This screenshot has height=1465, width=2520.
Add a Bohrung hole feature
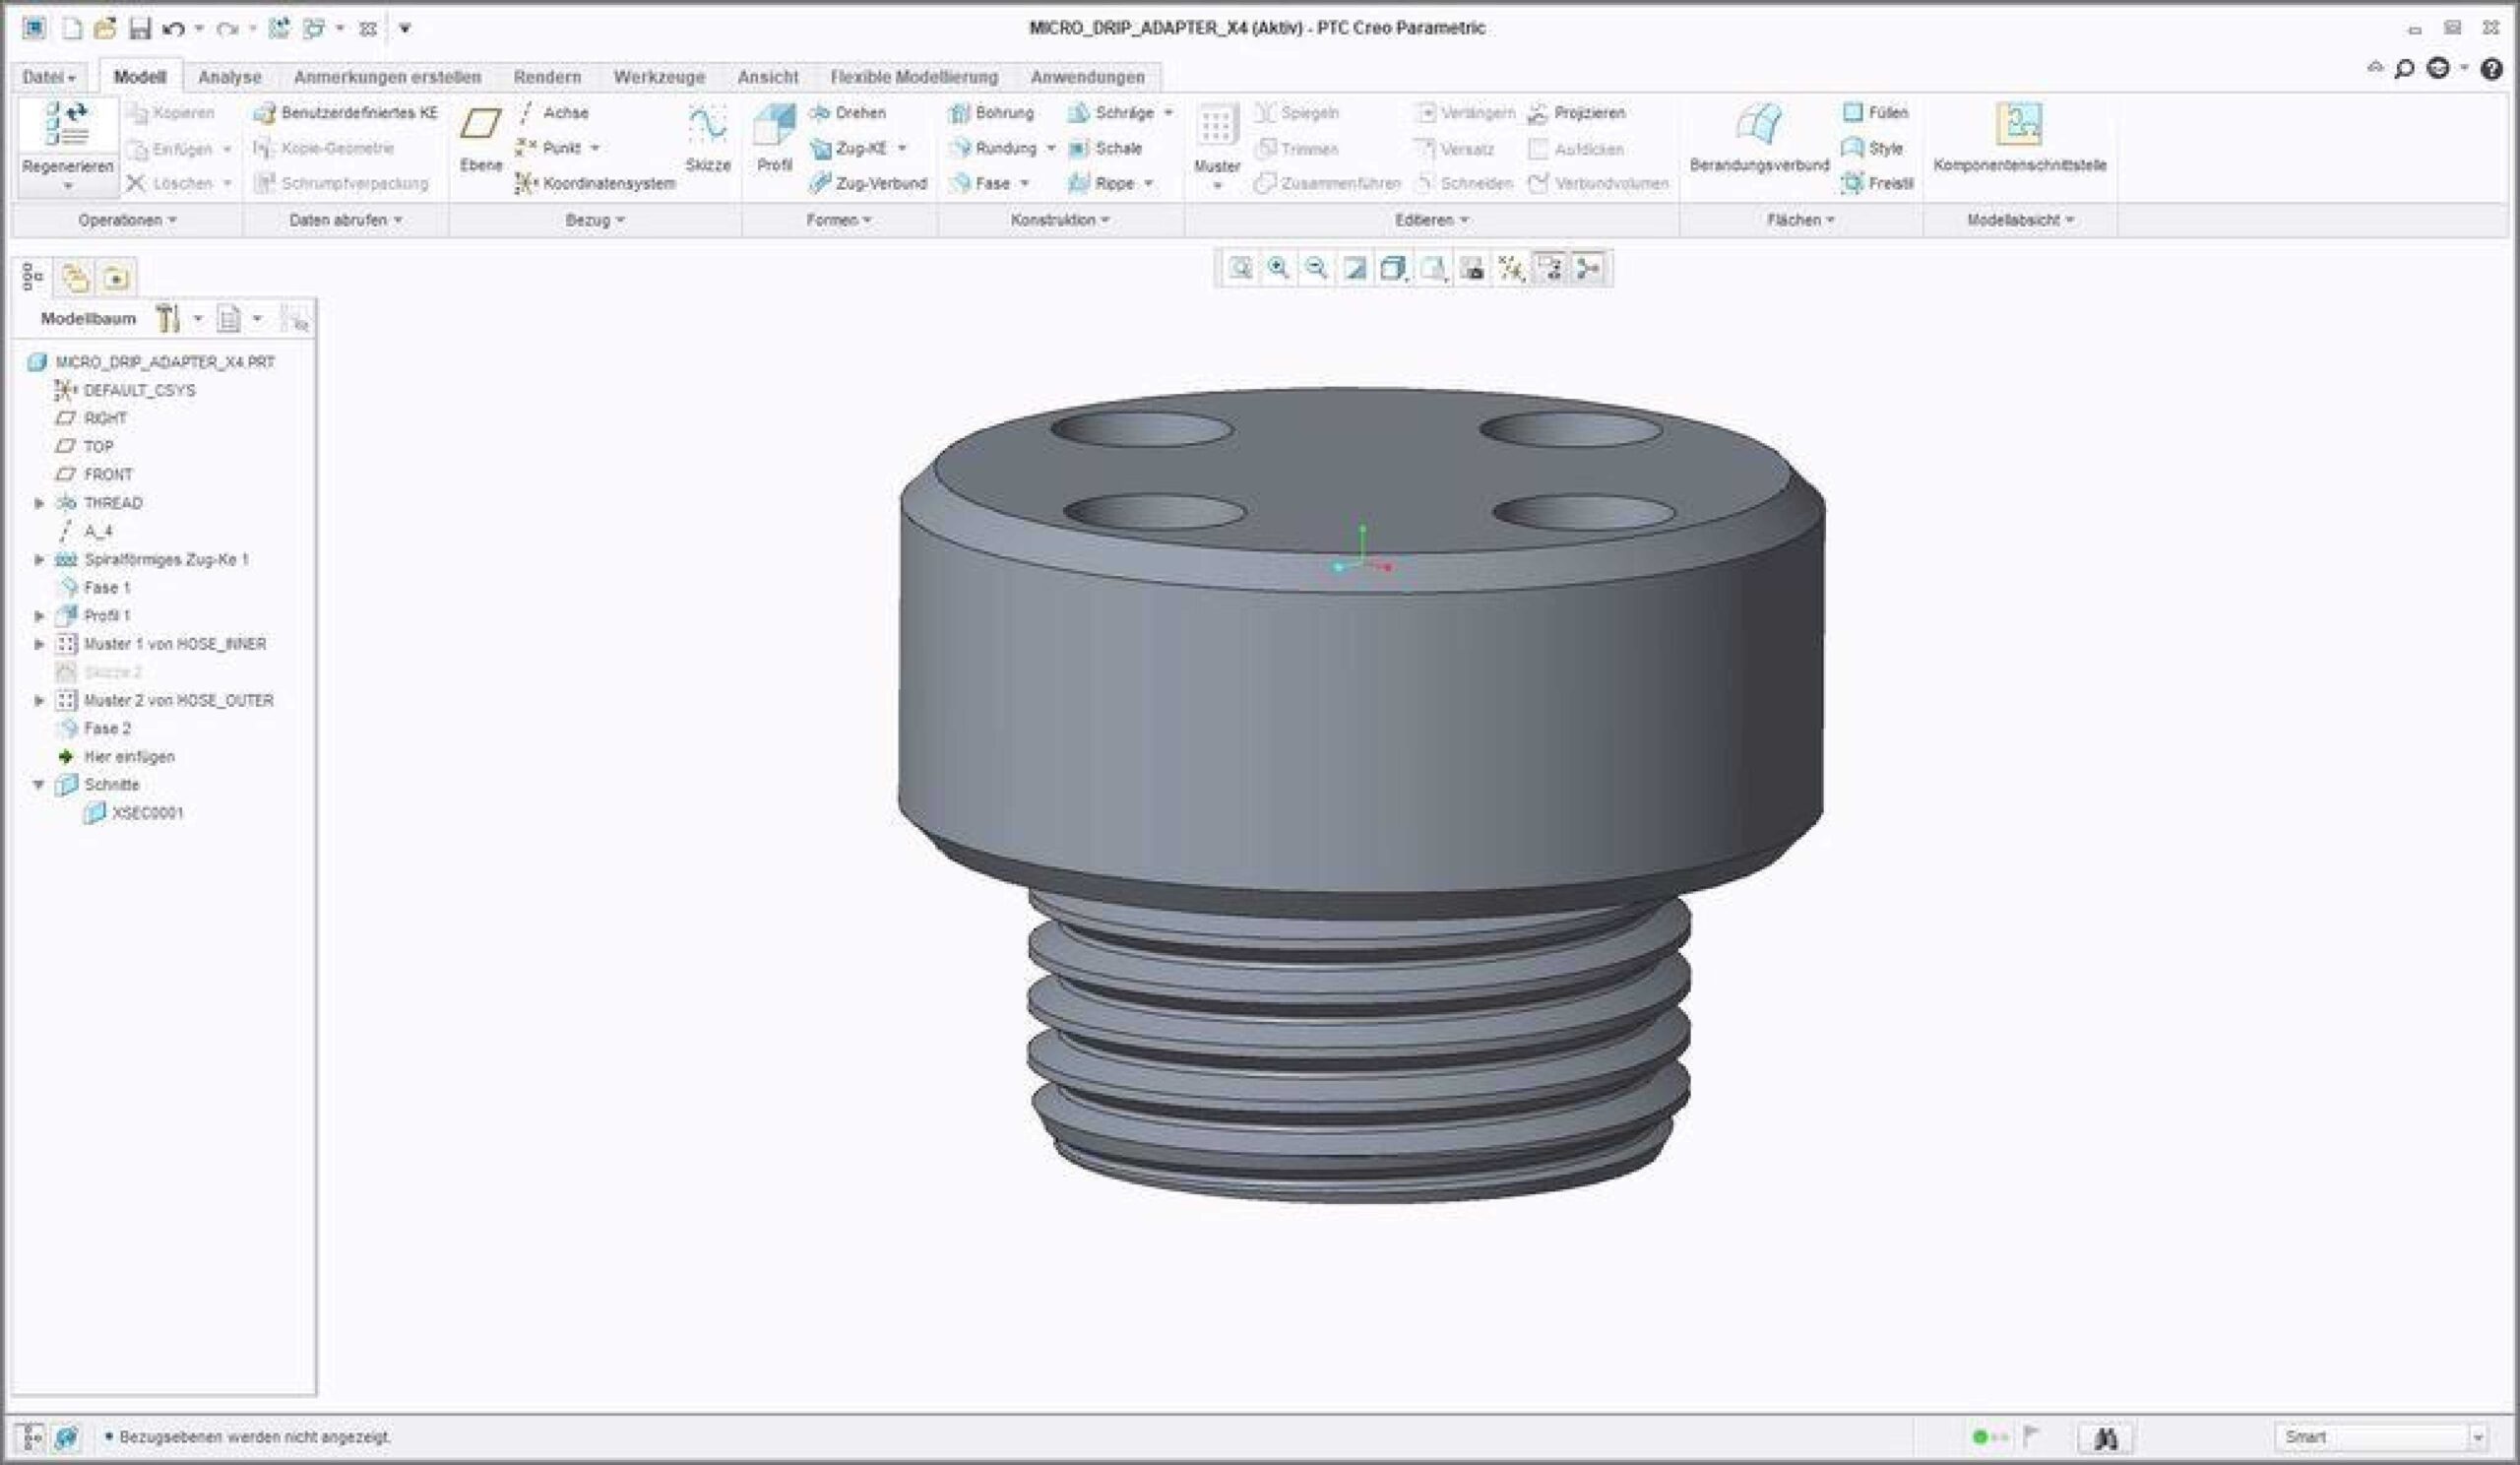pos(991,113)
